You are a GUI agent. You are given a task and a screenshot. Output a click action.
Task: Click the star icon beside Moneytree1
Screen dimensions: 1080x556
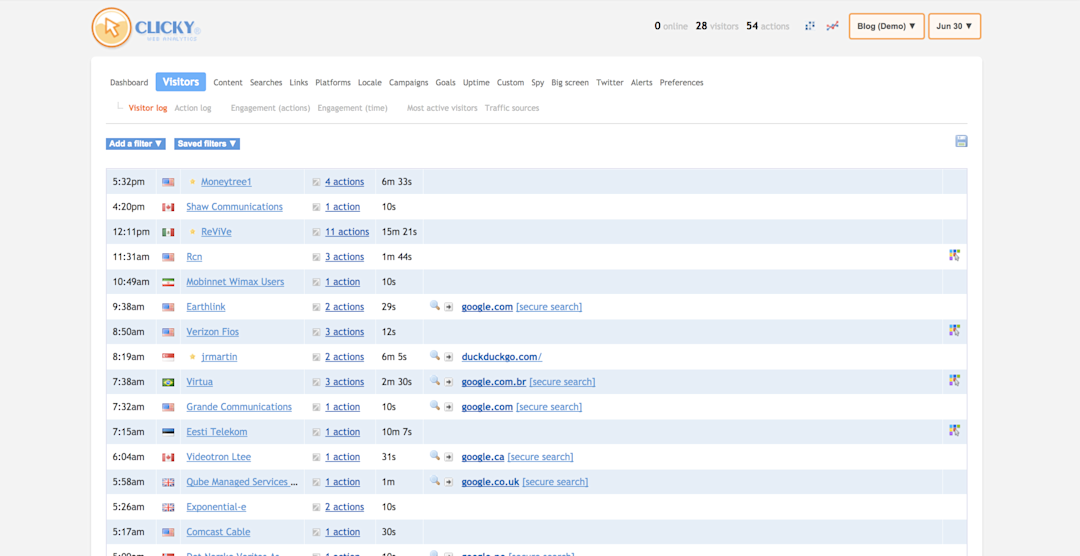[193, 182]
